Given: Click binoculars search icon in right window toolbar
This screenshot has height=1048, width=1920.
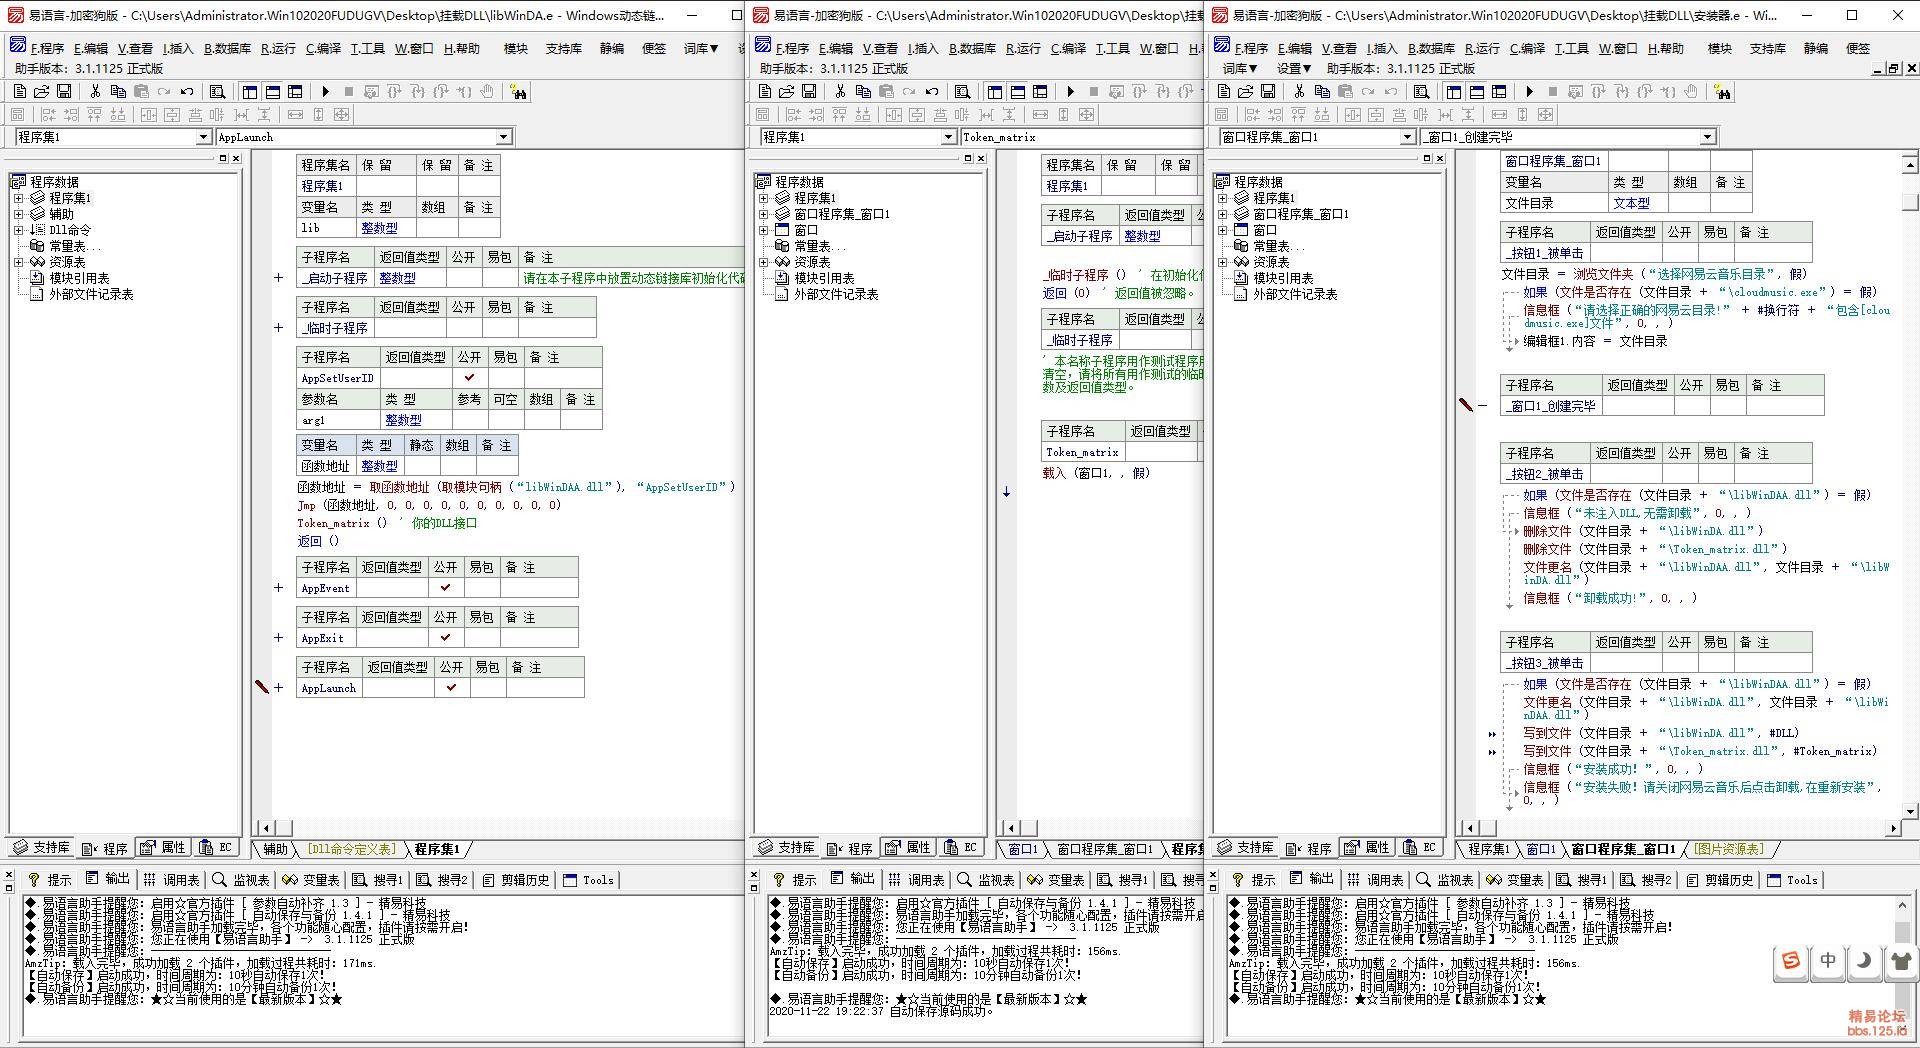Looking at the screenshot, I should (x=1722, y=92).
